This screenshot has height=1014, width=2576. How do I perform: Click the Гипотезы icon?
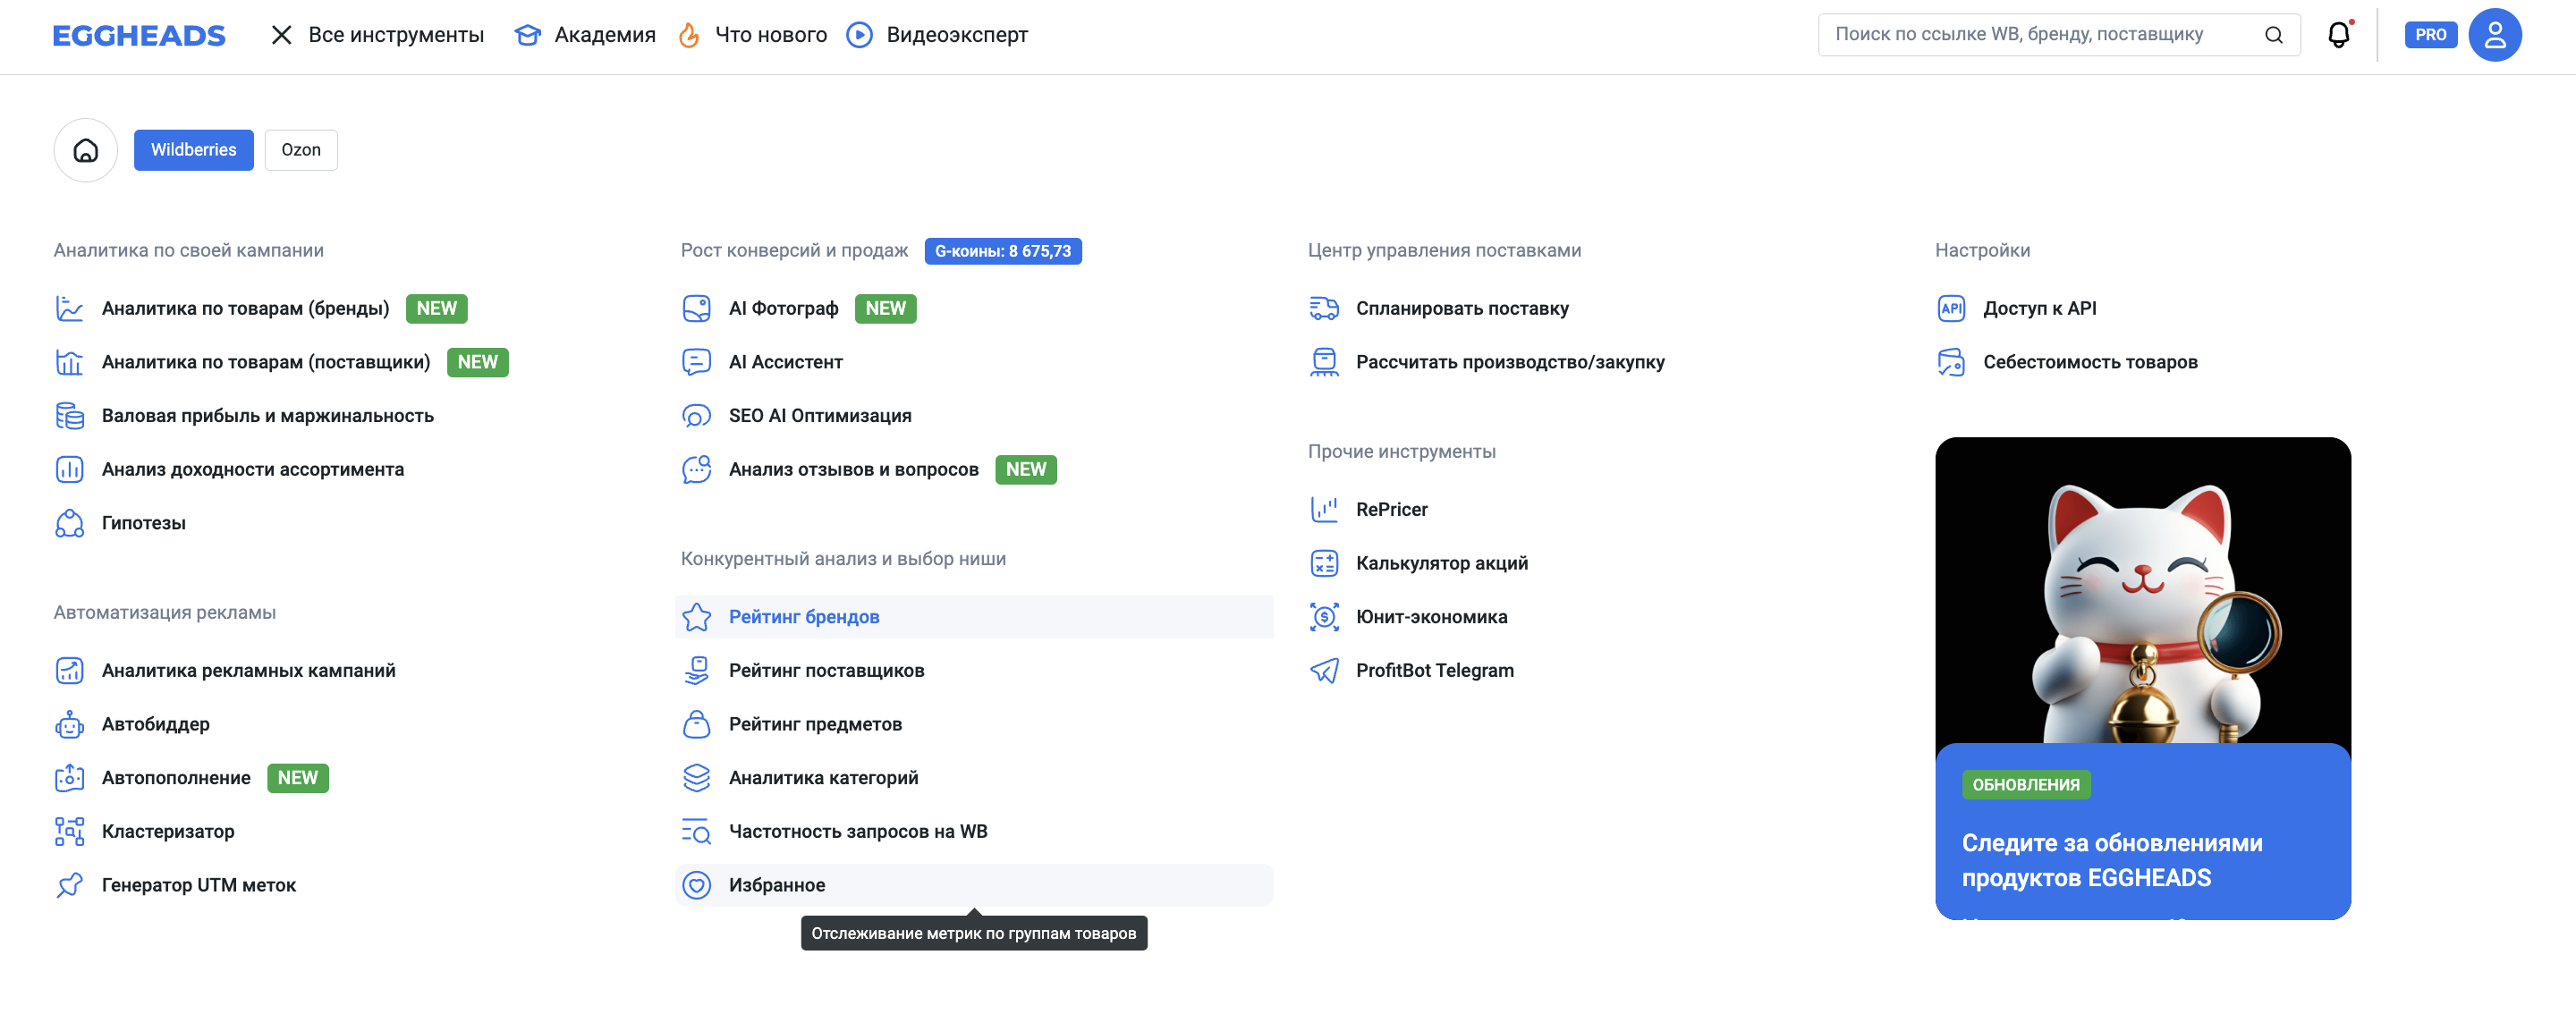point(70,523)
